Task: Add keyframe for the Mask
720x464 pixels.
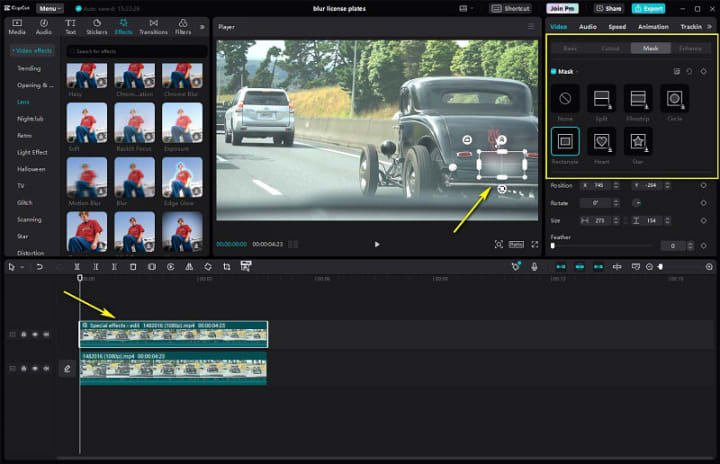Action: [703, 71]
